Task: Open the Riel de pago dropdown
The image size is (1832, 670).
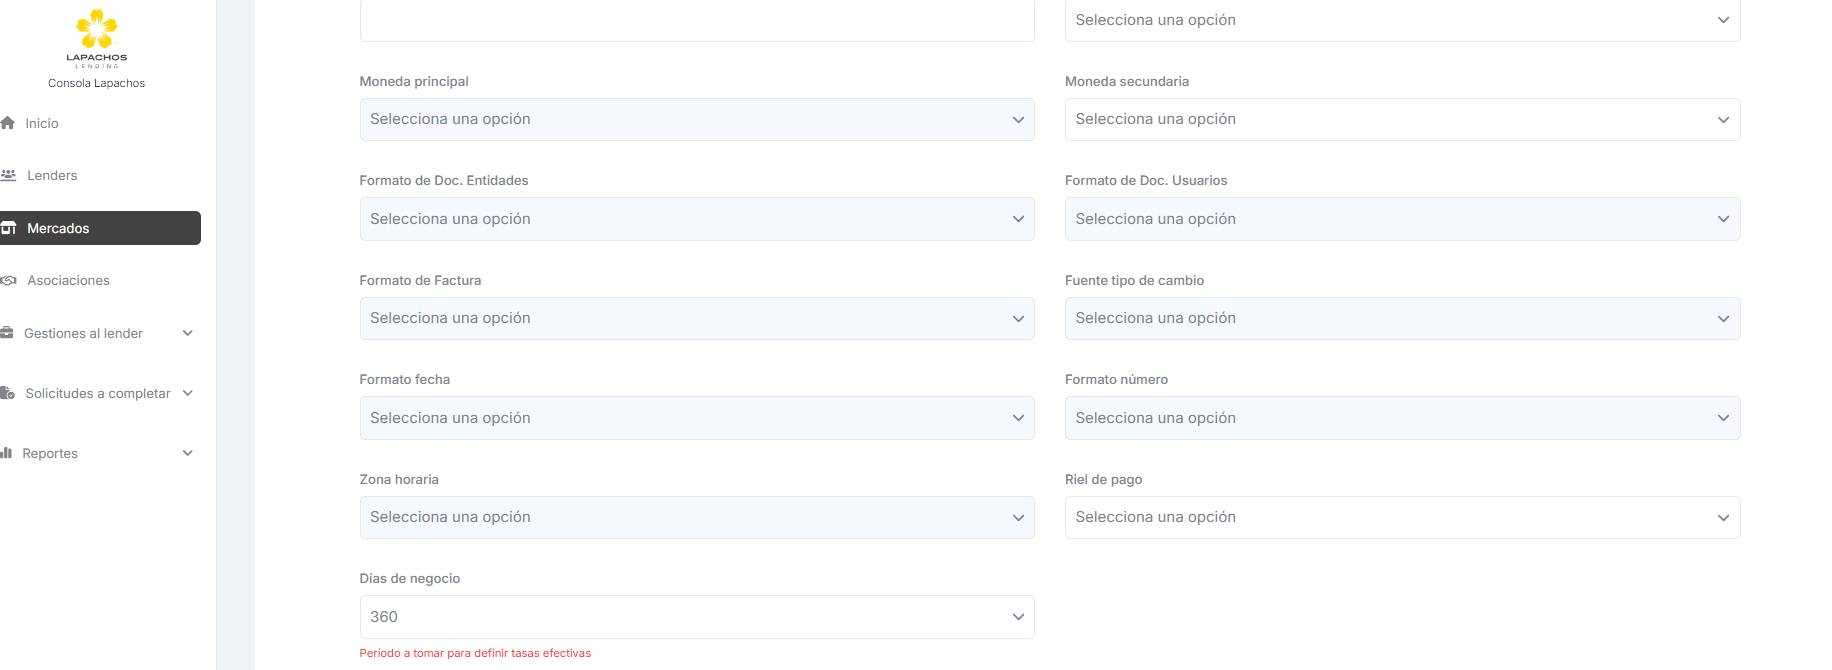Action: pos(1401,517)
